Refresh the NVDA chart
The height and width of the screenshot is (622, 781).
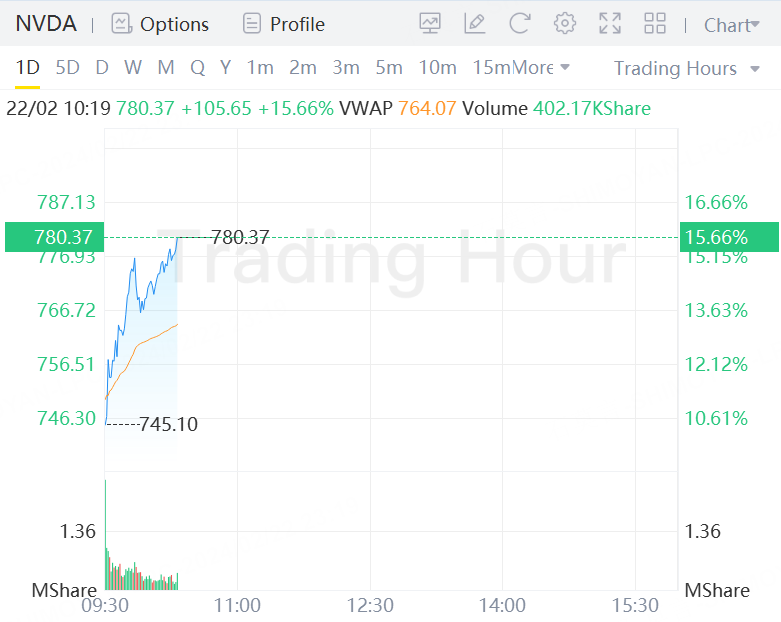(x=520, y=24)
